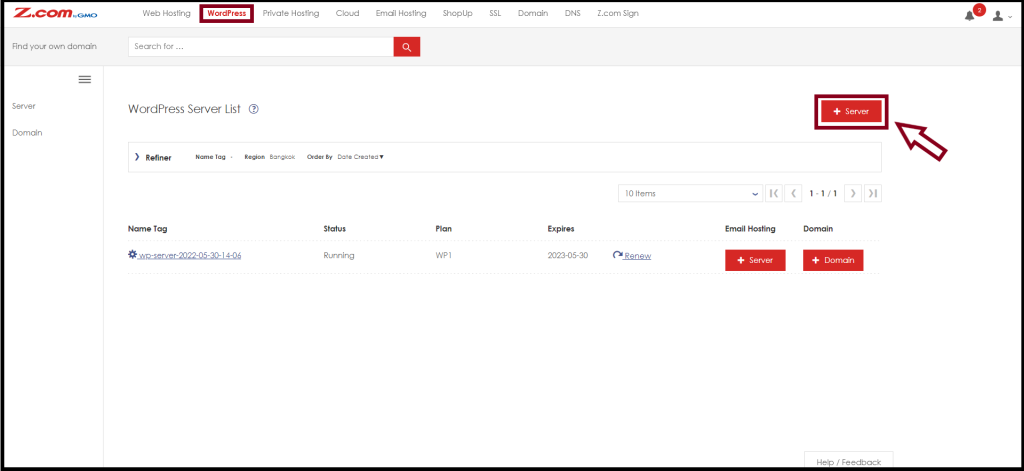The height and width of the screenshot is (471, 1024).
Task: Click the help question mark icon
Action: (254, 109)
